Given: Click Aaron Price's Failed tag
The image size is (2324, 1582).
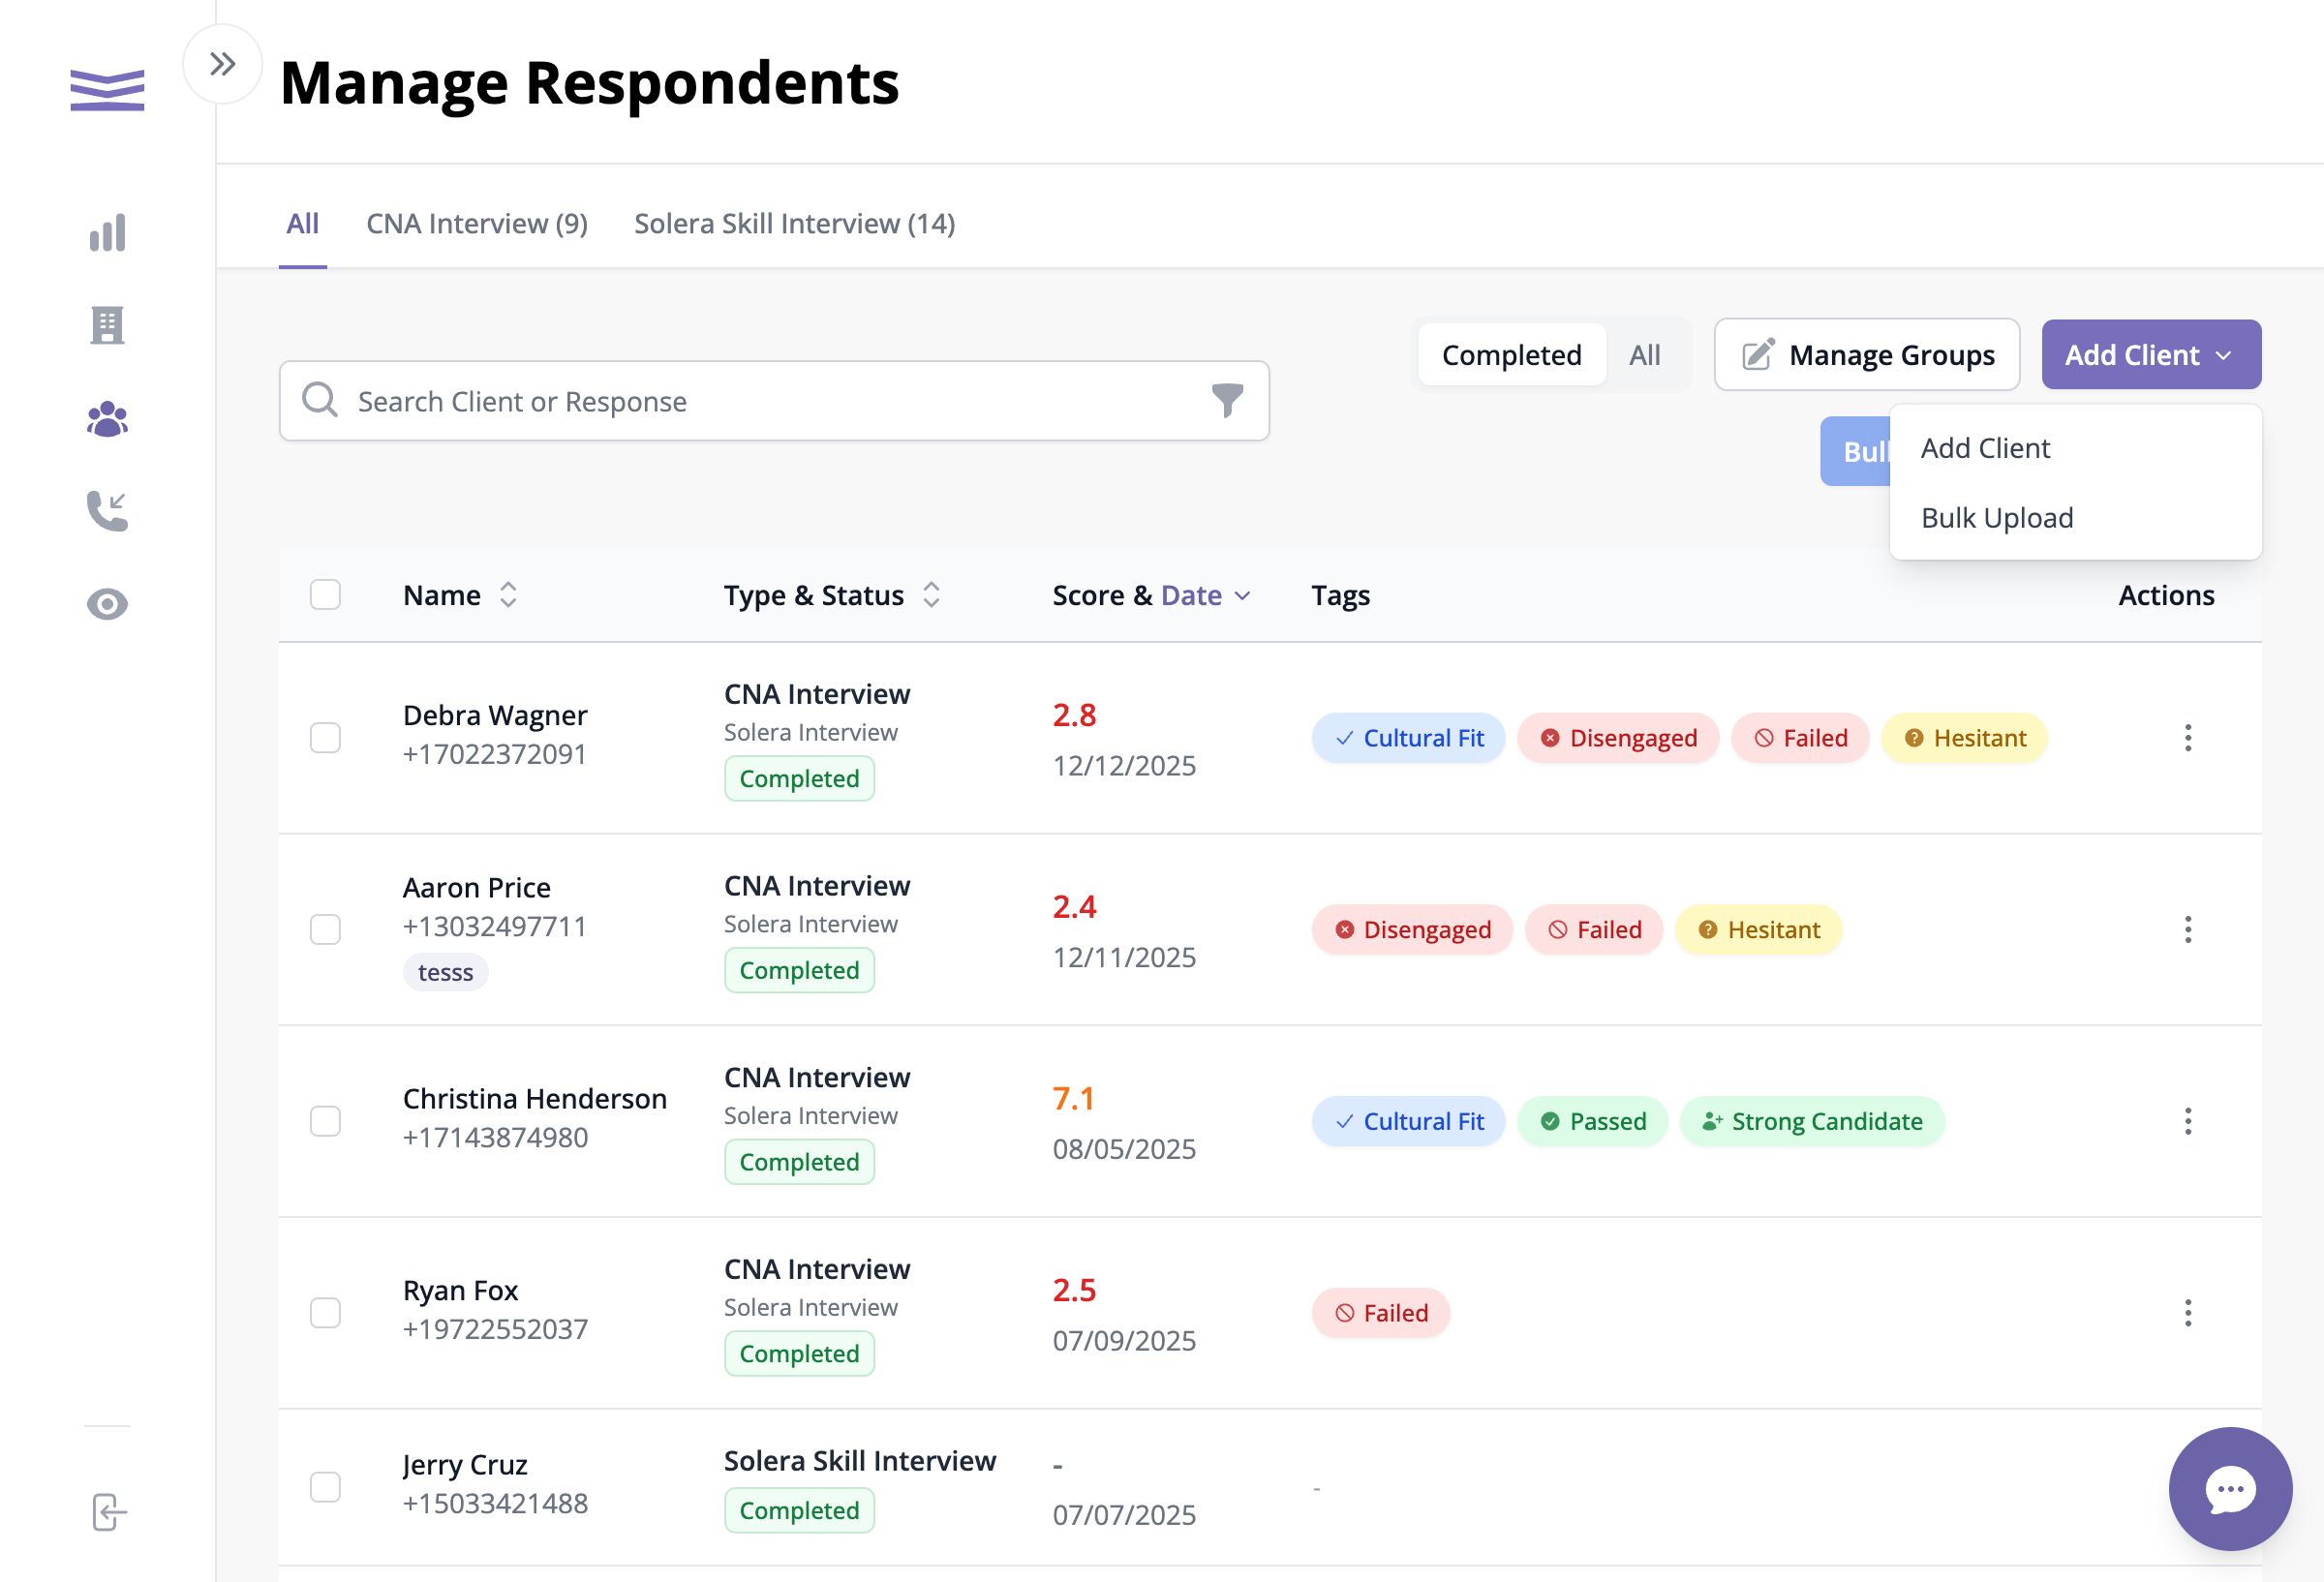Looking at the screenshot, I should click(x=1594, y=930).
